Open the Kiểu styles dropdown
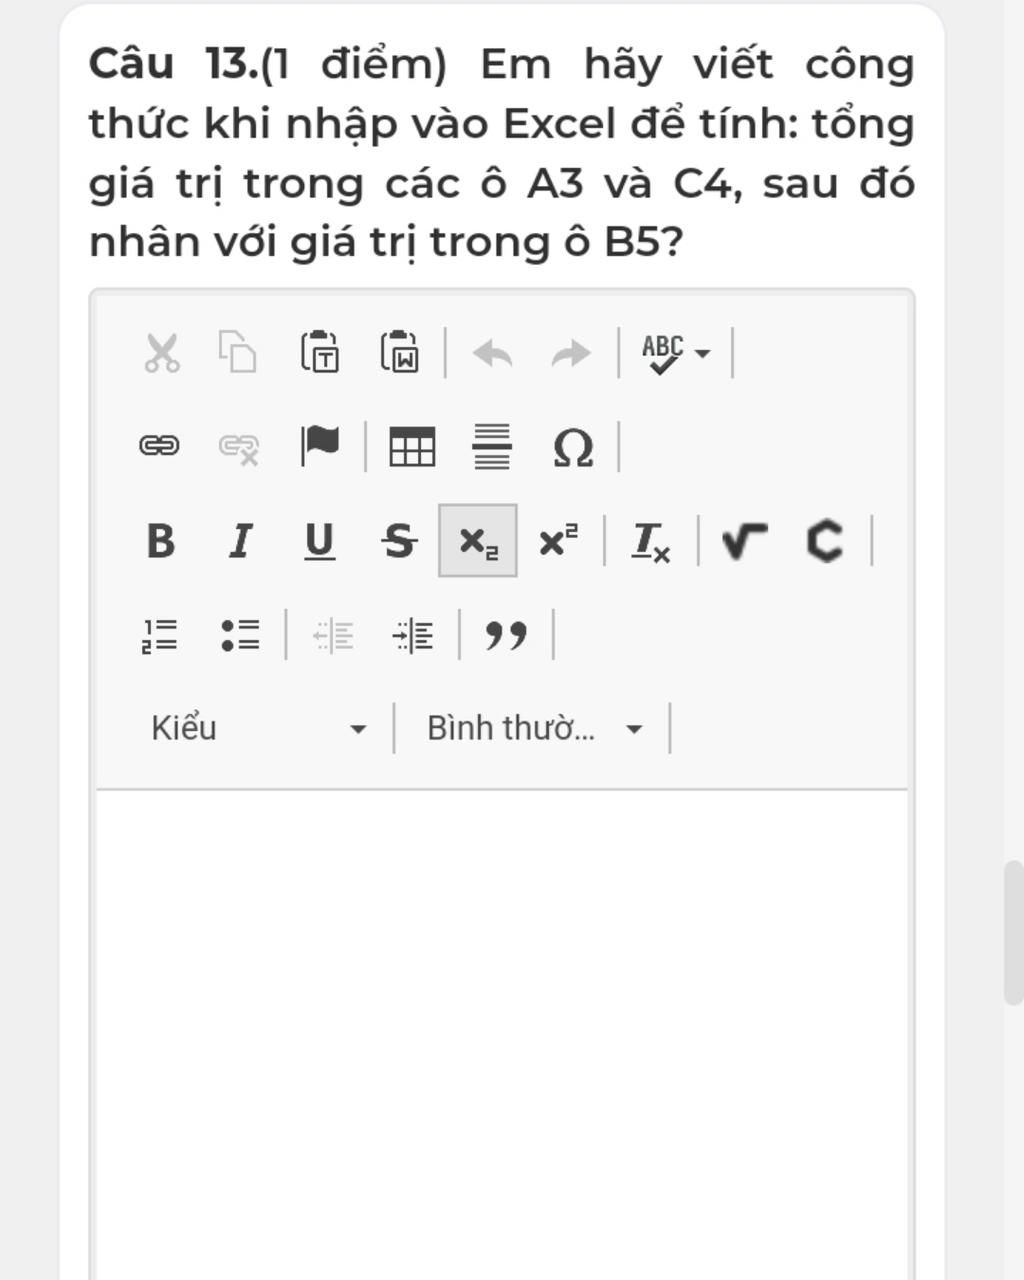This screenshot has width=1024, height=1280. 259,728
